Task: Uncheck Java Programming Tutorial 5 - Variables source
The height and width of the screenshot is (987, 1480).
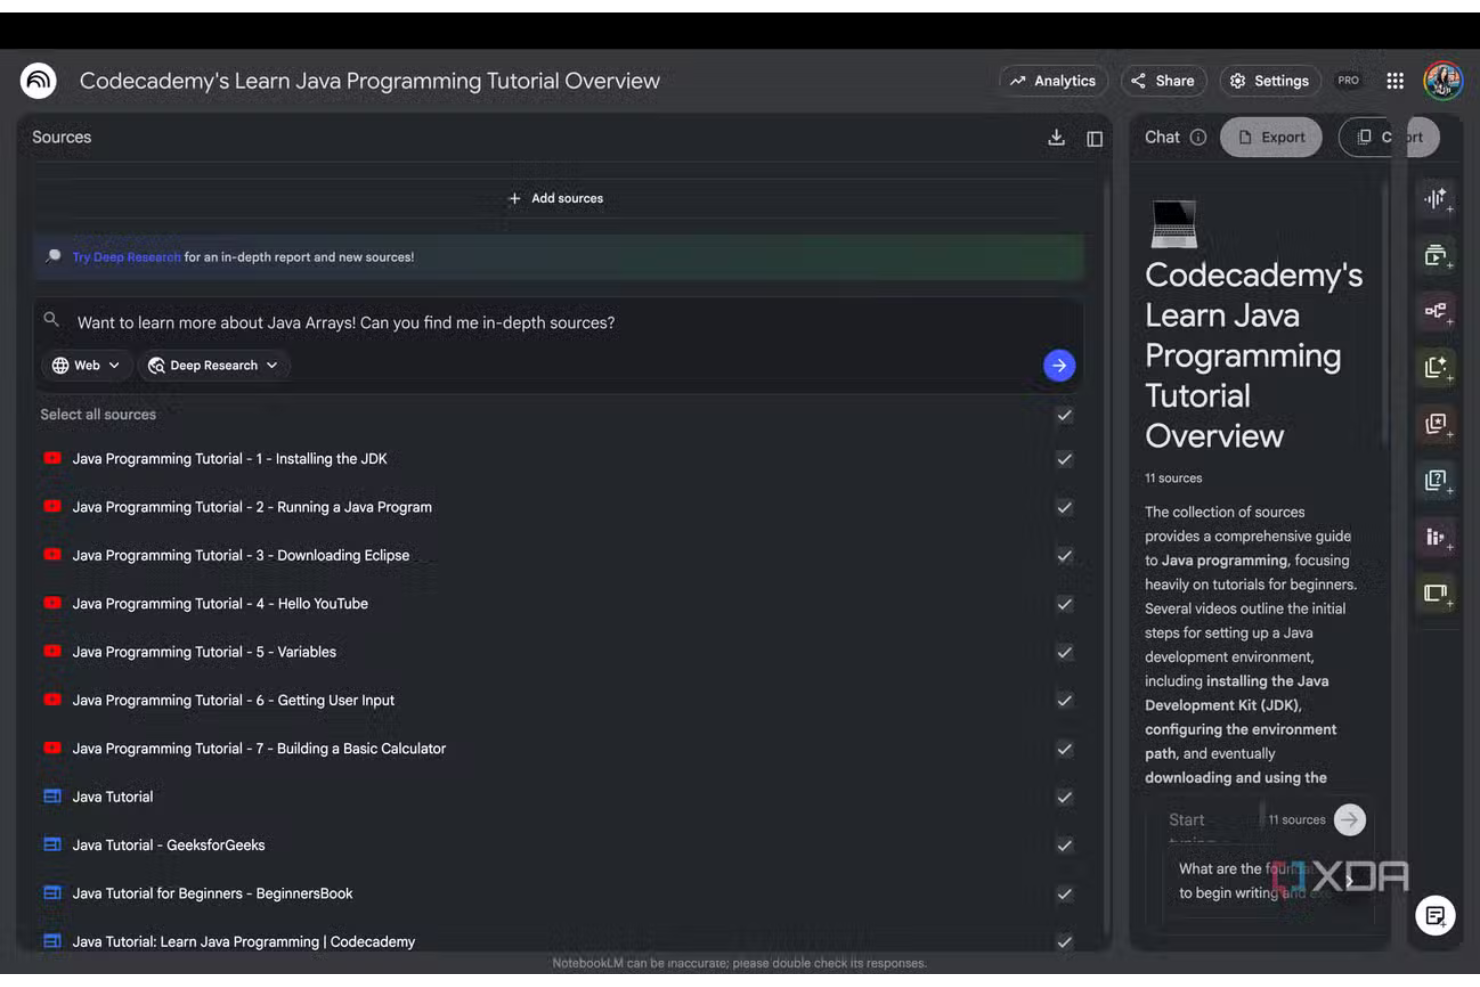Action: 1063,652
